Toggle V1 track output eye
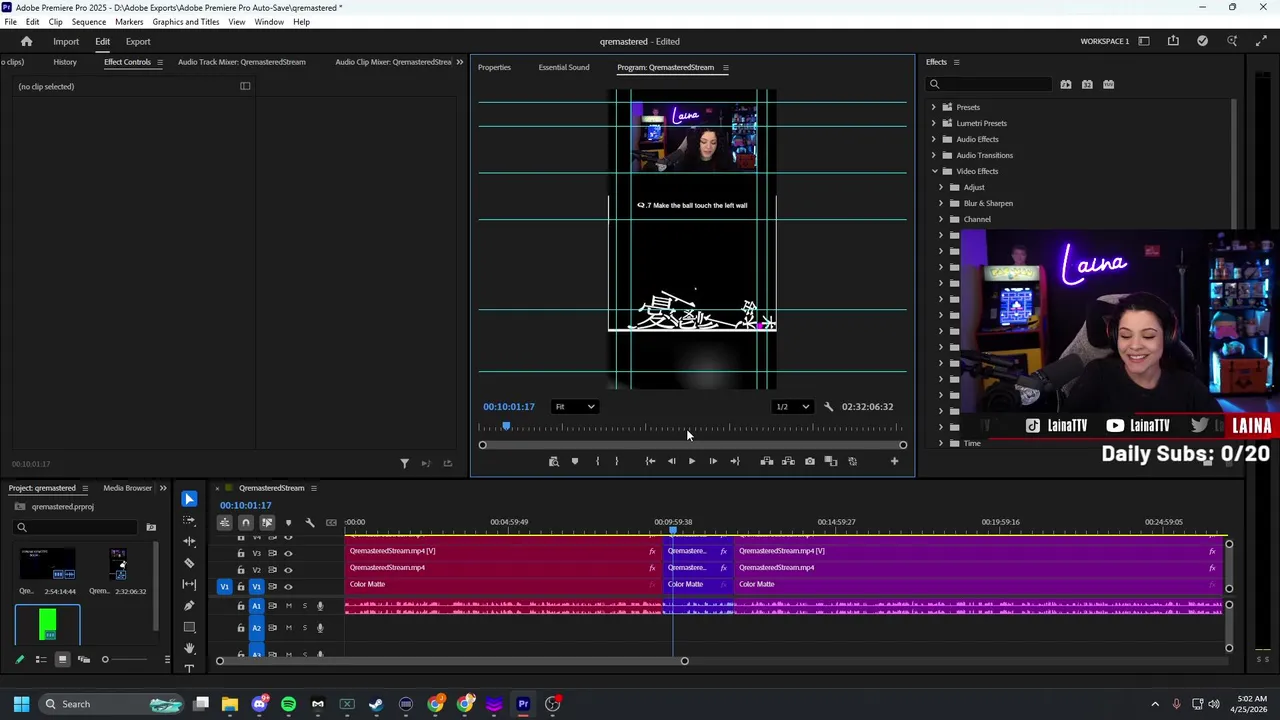Viewport: 1280px width, 720px height. pyautogui.click(x=288, y=587)
